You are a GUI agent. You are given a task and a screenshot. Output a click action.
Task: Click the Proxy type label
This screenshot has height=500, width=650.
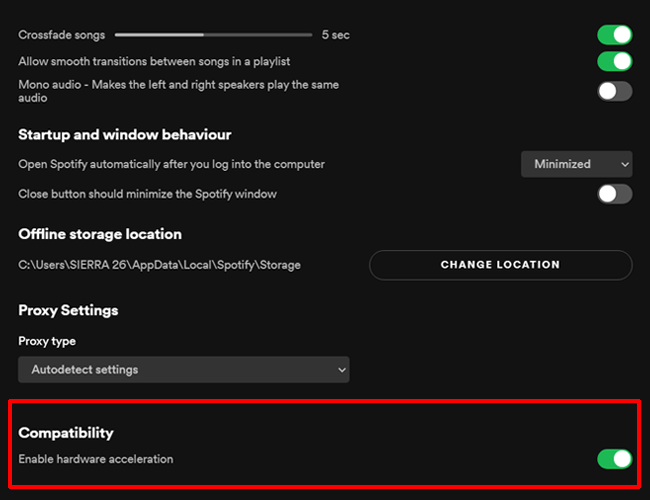(x=47, y=341)
